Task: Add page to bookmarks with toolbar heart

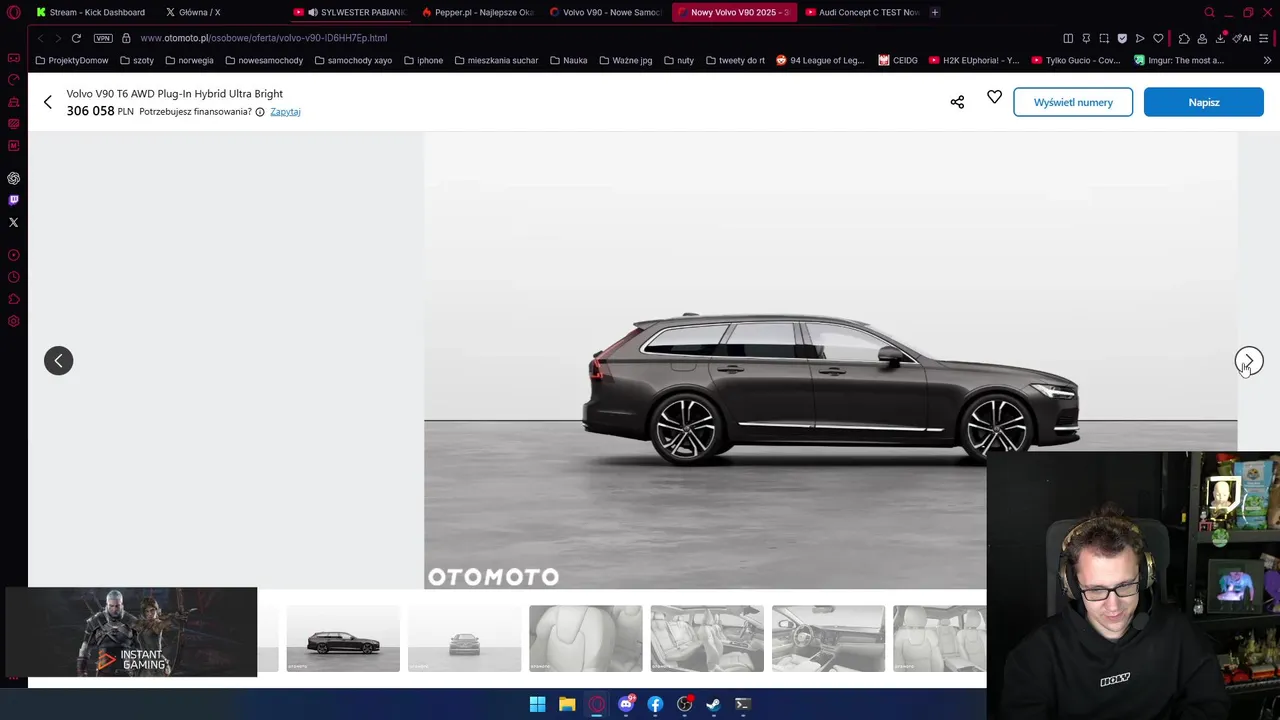Action: tap(1158, 38)
